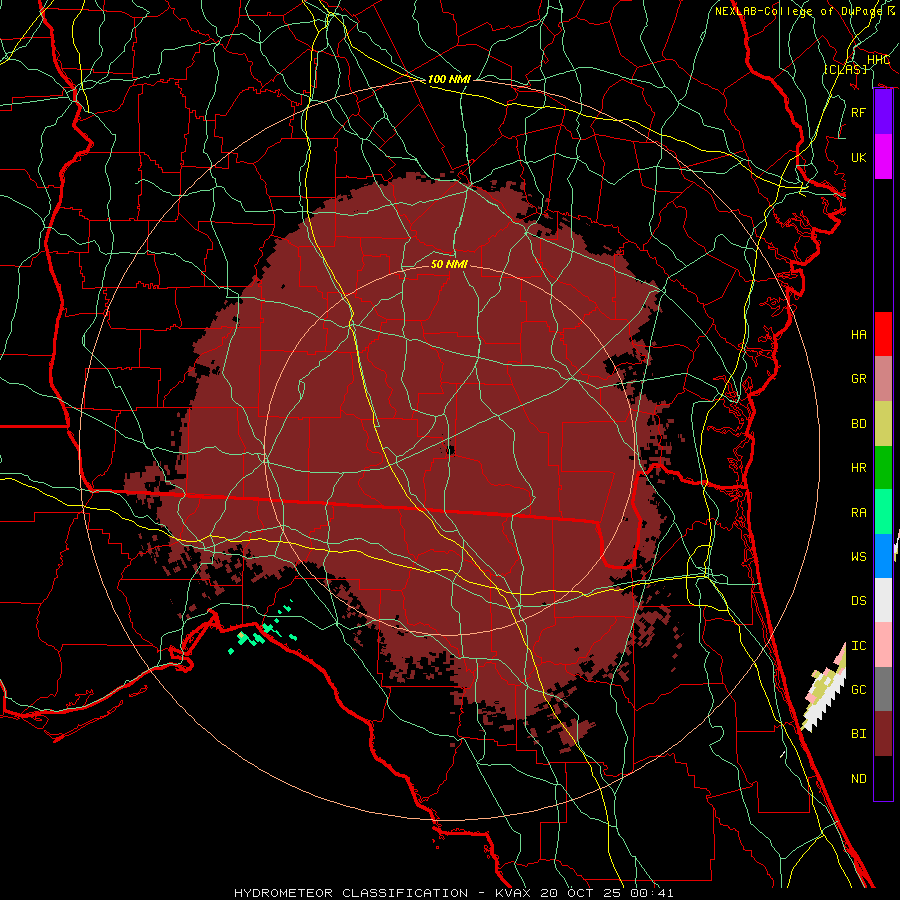900x900 pixels.
Task: Click the "IC" legend label
Action: (x=859, y=646)
